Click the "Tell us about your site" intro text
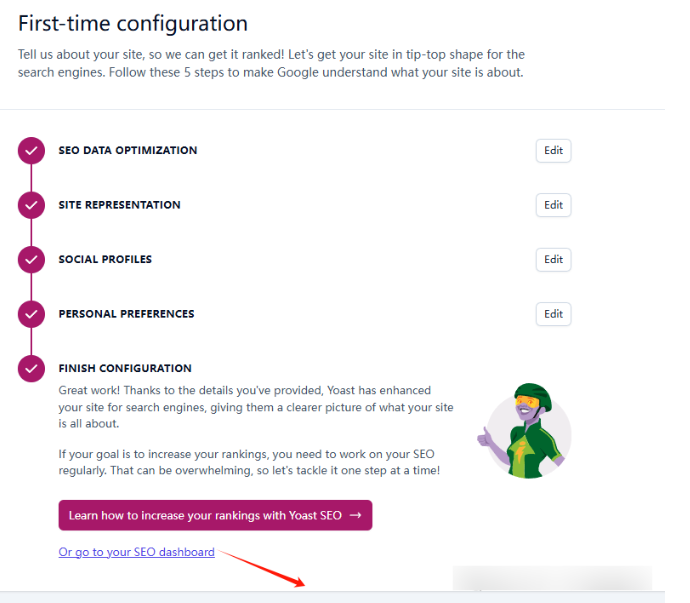This screenshot has height=603, width=690. pos(271,63)
